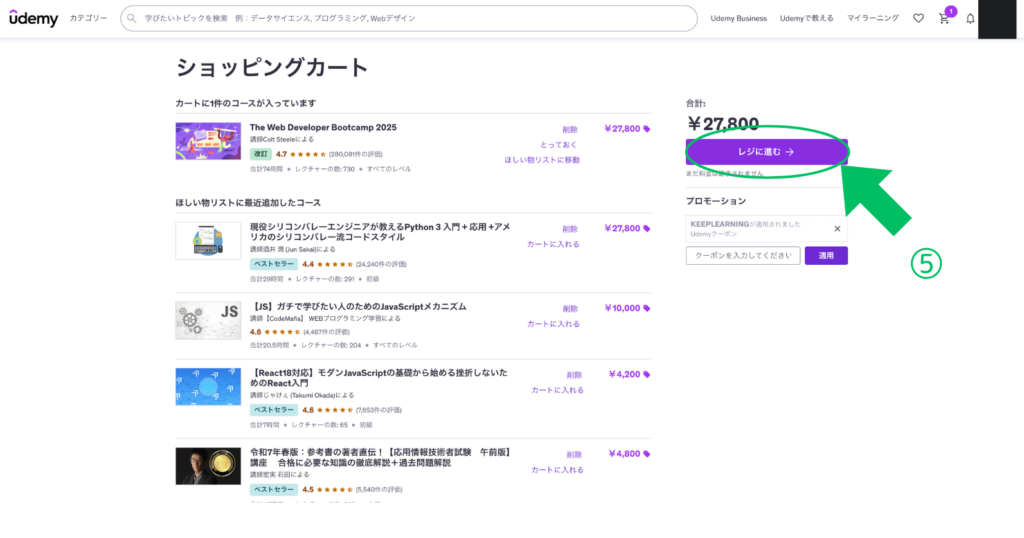Focus the course search field

409,18
